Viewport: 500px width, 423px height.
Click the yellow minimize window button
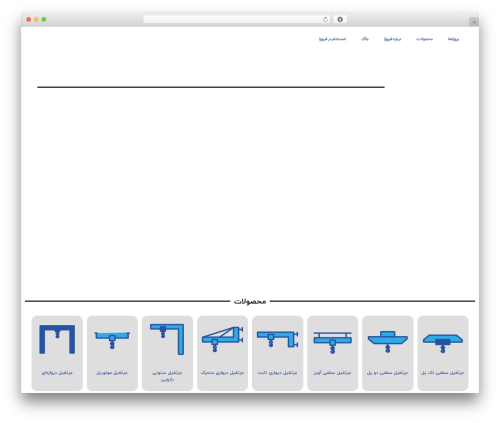click(x=36, y=20)
